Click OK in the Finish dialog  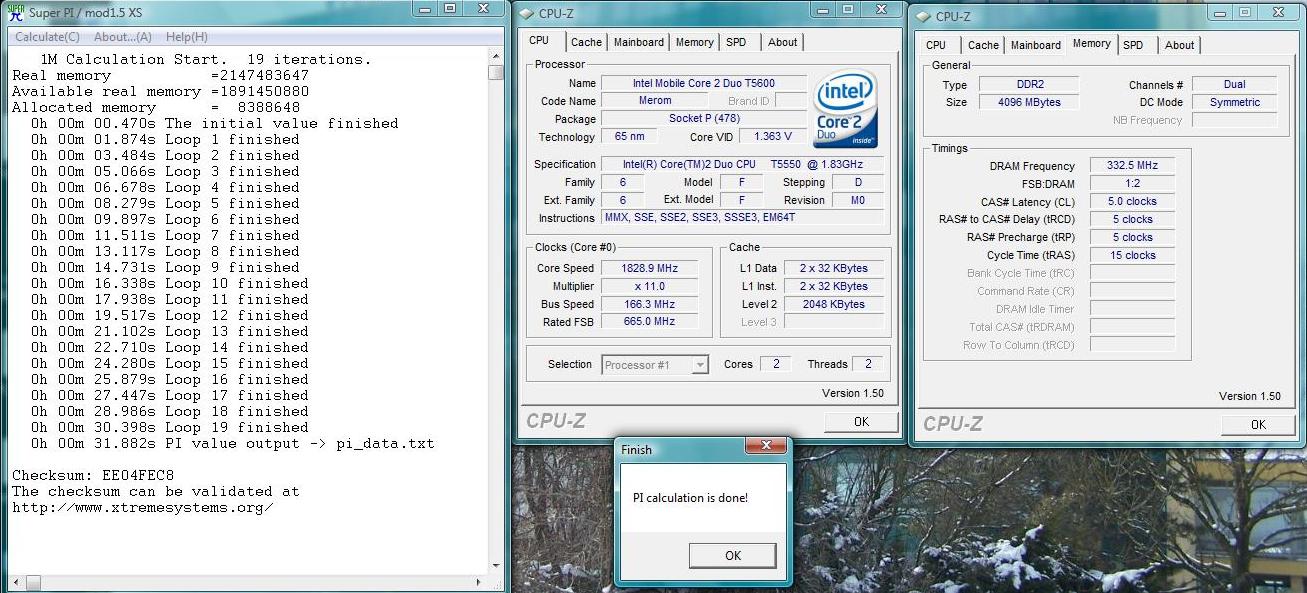(733, 556)
